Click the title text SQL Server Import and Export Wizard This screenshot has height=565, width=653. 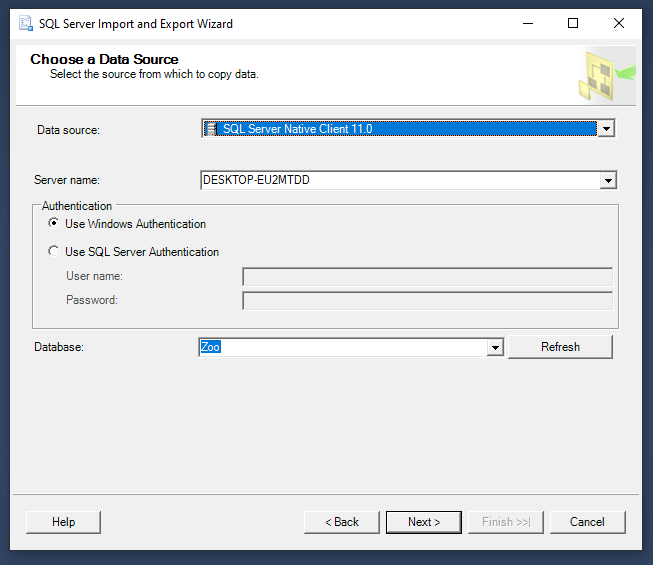pos(136,24)
